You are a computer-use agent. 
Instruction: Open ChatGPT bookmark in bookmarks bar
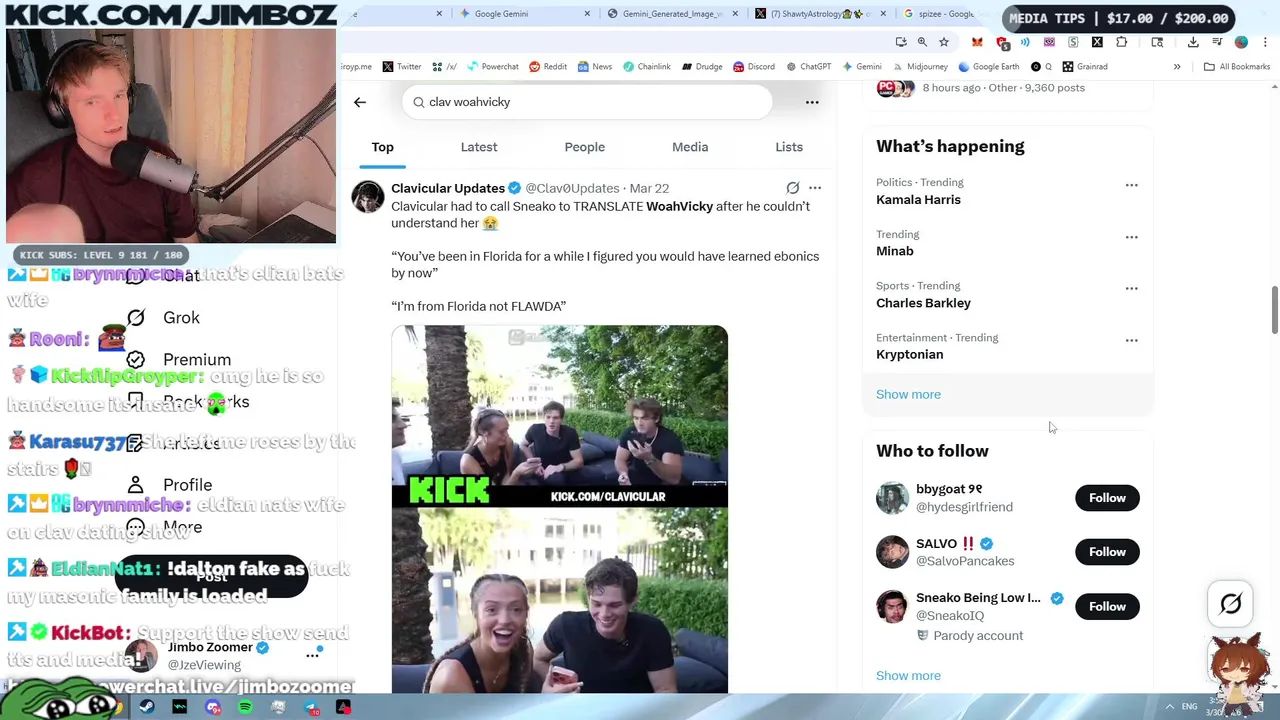[x=808, y=66]
